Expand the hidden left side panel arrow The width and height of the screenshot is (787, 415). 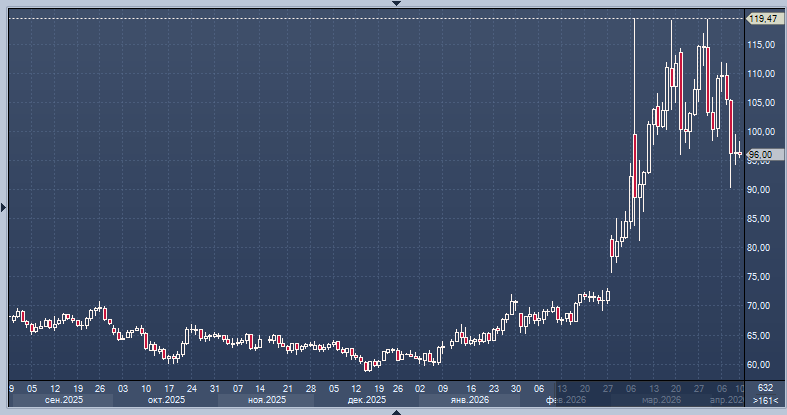(4, 208)
